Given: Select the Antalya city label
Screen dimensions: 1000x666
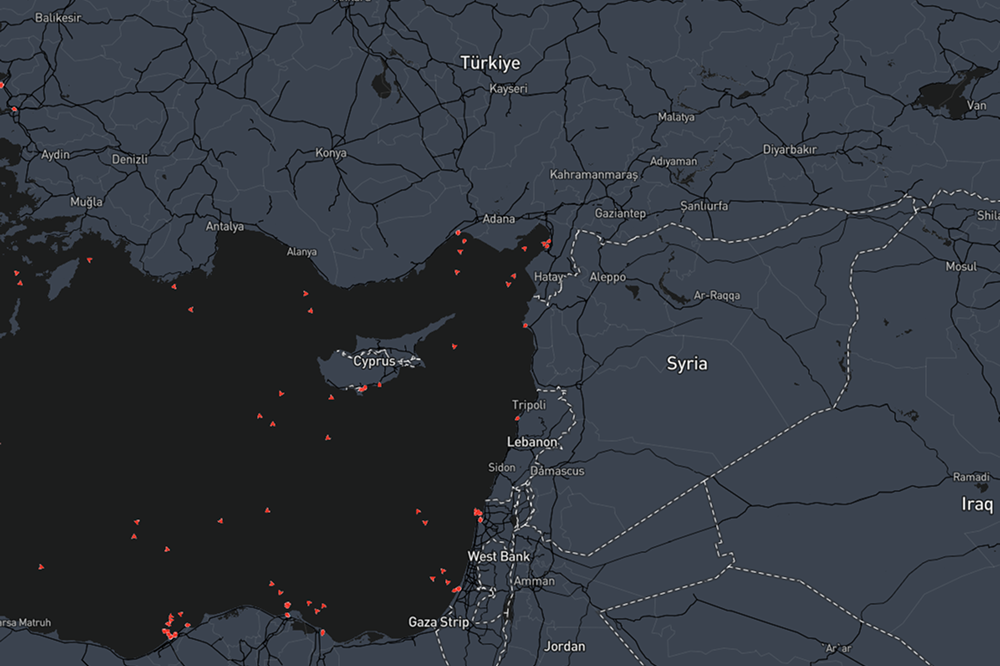Looking at the screenshot, I should [225, 226].
